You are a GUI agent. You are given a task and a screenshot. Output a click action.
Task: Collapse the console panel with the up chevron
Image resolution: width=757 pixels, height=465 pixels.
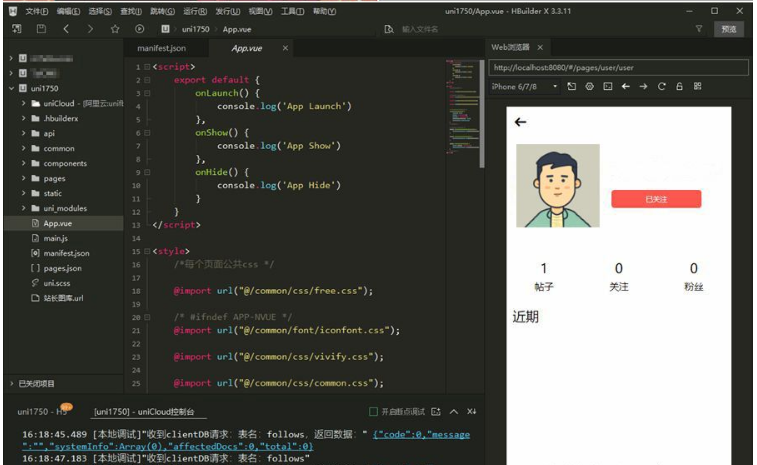(453, 411)
